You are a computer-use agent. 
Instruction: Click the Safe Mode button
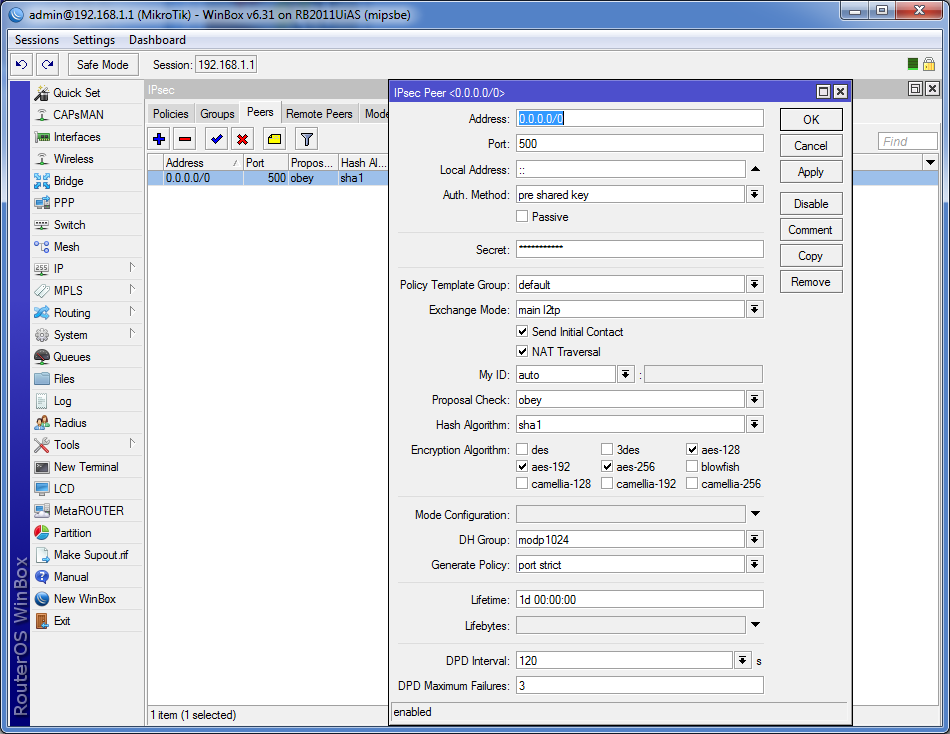(x=103, y=64)
